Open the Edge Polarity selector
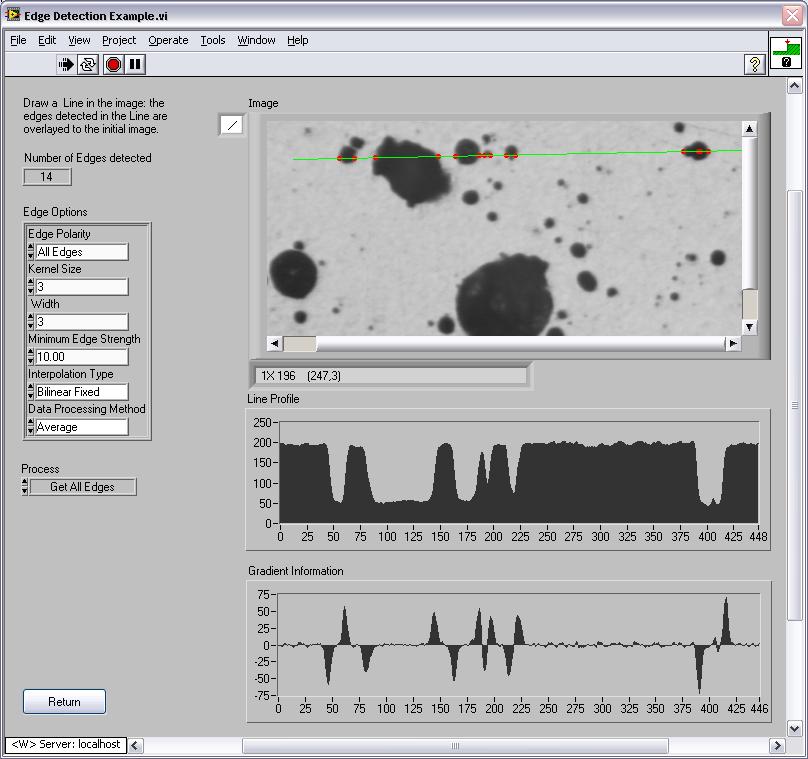This screenshot has width=808, height=759. [82, 252]
